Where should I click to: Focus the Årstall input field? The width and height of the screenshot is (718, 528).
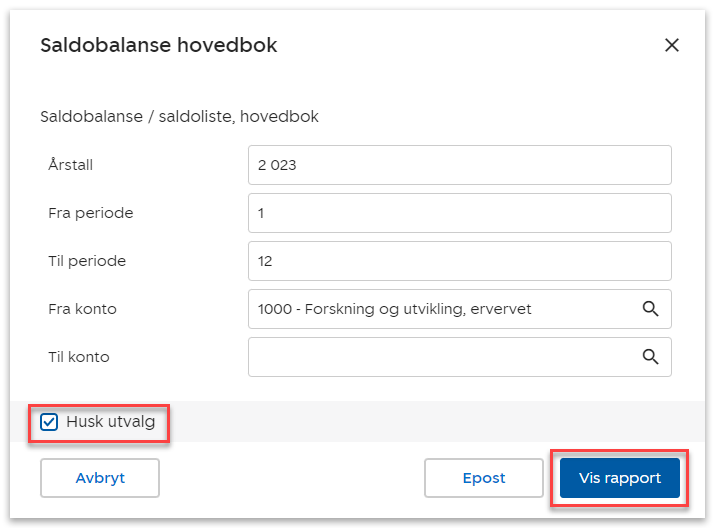(459, 165)
